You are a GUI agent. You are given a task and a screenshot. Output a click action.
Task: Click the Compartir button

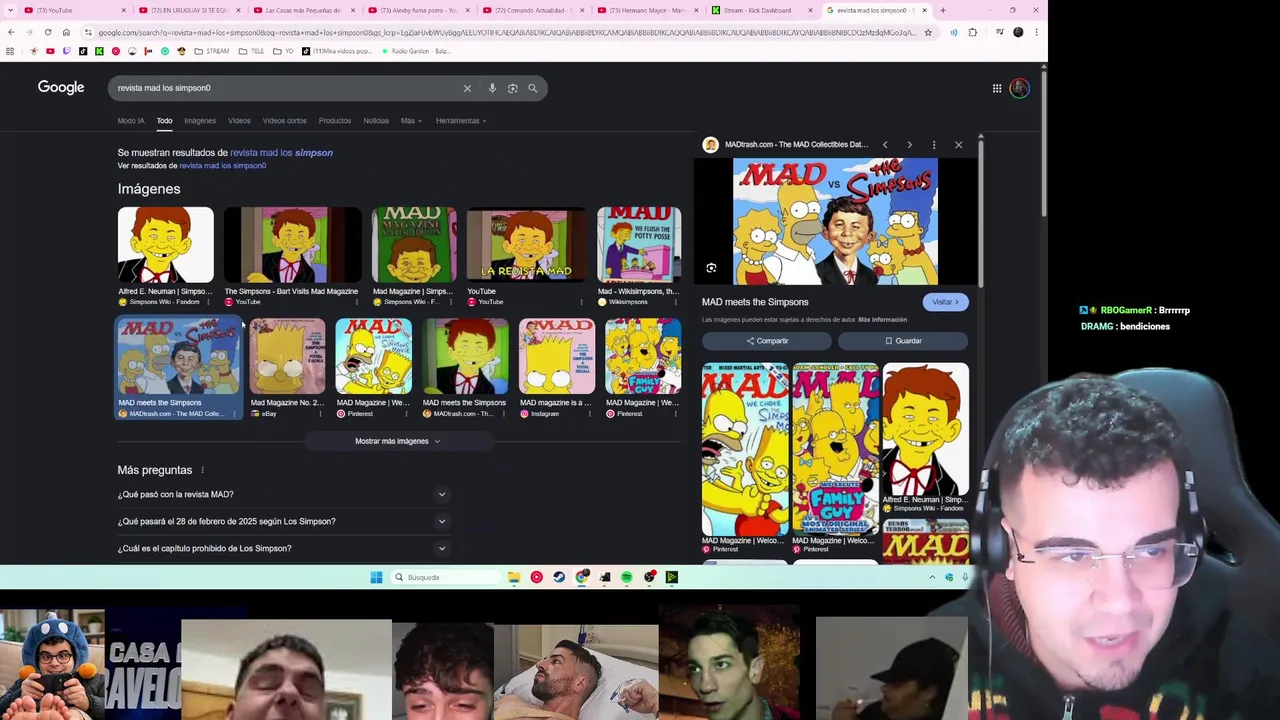point(767,341)
